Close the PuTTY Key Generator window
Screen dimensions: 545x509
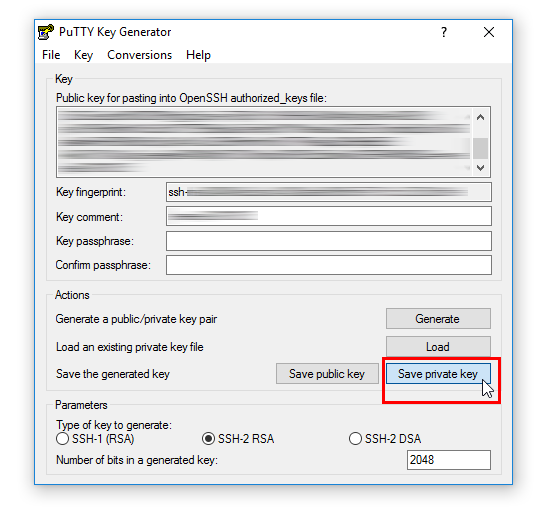coord(489,32)
